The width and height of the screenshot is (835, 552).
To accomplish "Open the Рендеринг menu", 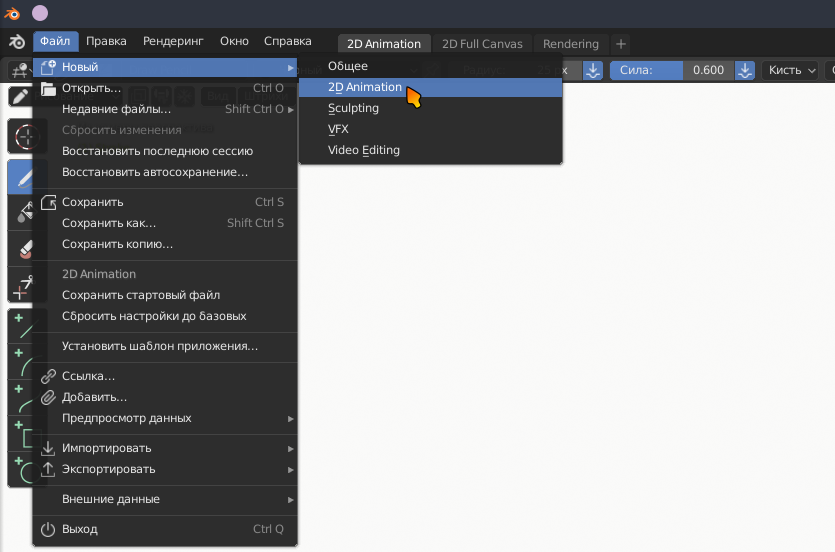I will pos(173,41).
